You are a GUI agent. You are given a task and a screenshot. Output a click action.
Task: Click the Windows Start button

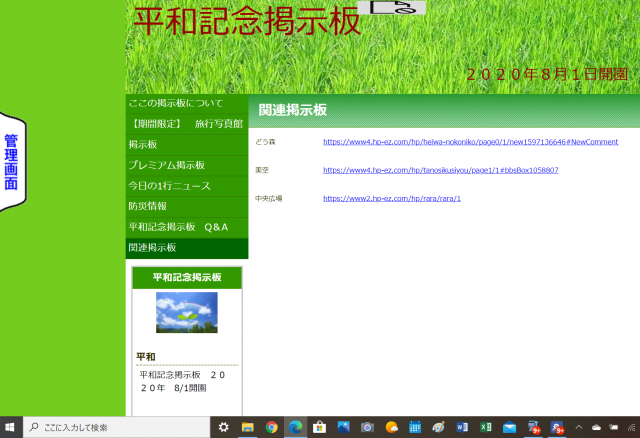11,427
